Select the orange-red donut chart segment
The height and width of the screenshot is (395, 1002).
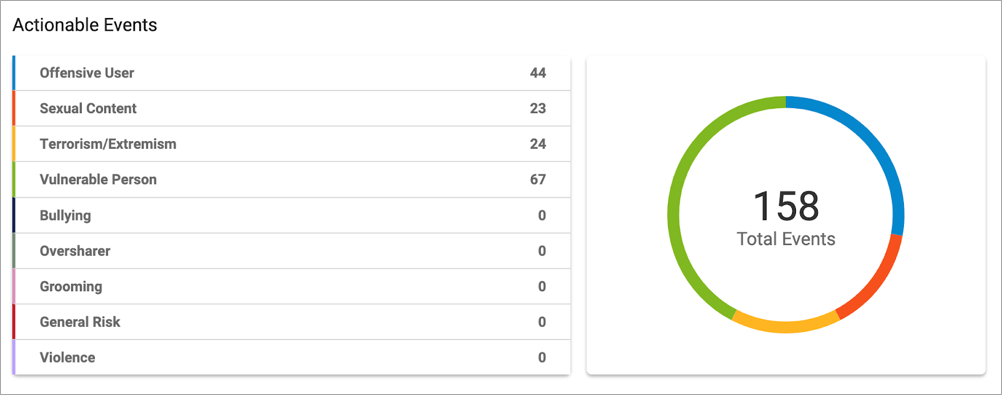878,281
